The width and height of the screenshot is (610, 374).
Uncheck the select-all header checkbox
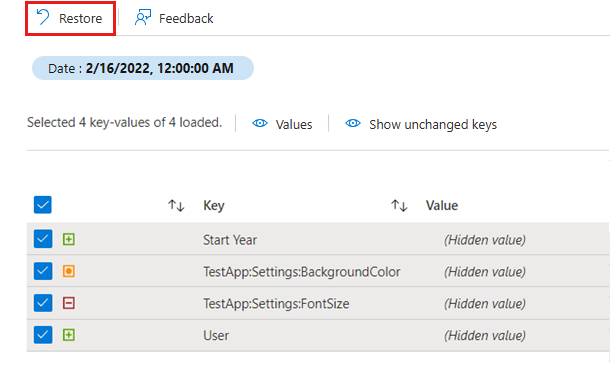[43, 205]
